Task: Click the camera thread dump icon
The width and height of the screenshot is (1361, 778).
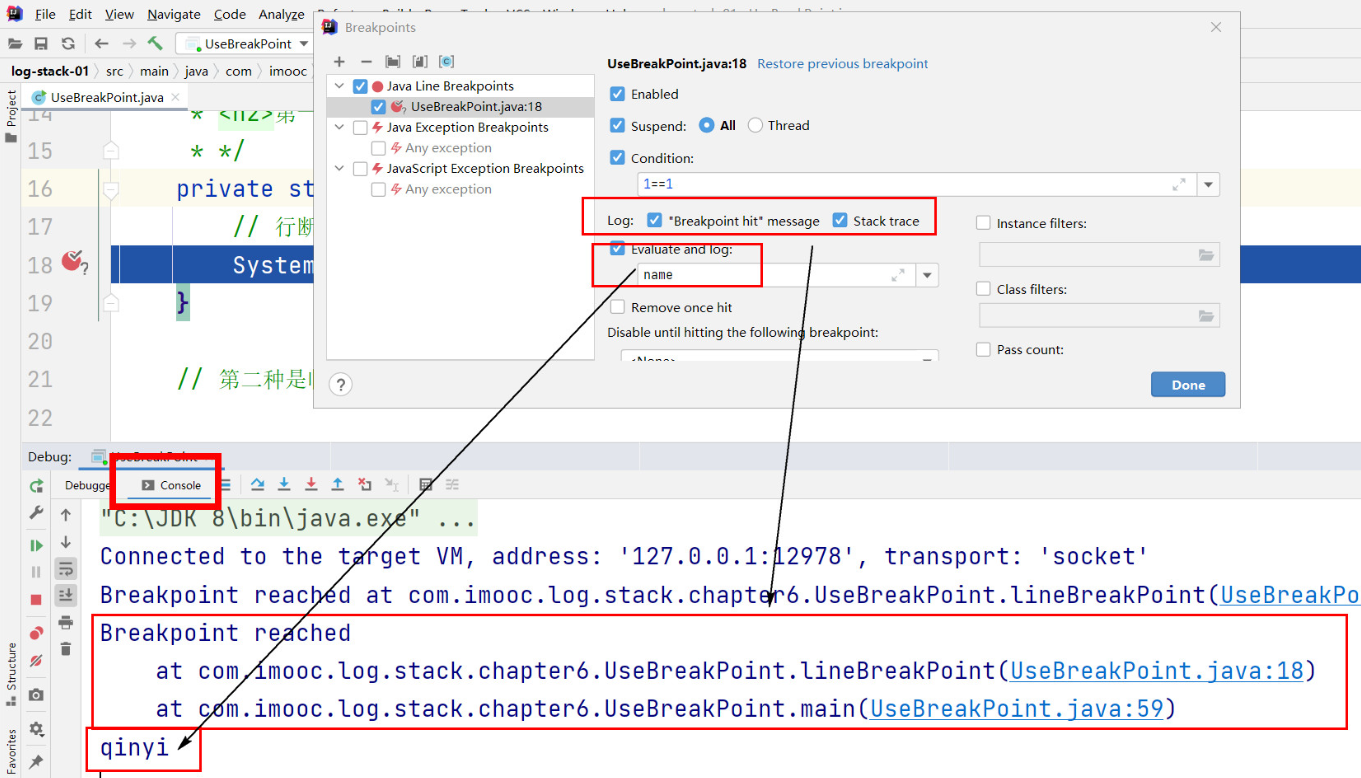Action: tap(36, 695)
